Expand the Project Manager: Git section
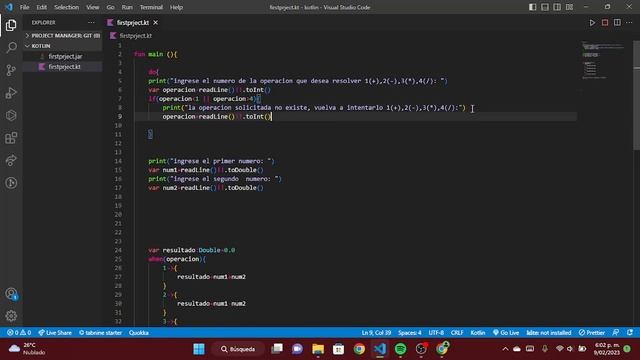Screen dimensions: 640x360 pos(62,36)
